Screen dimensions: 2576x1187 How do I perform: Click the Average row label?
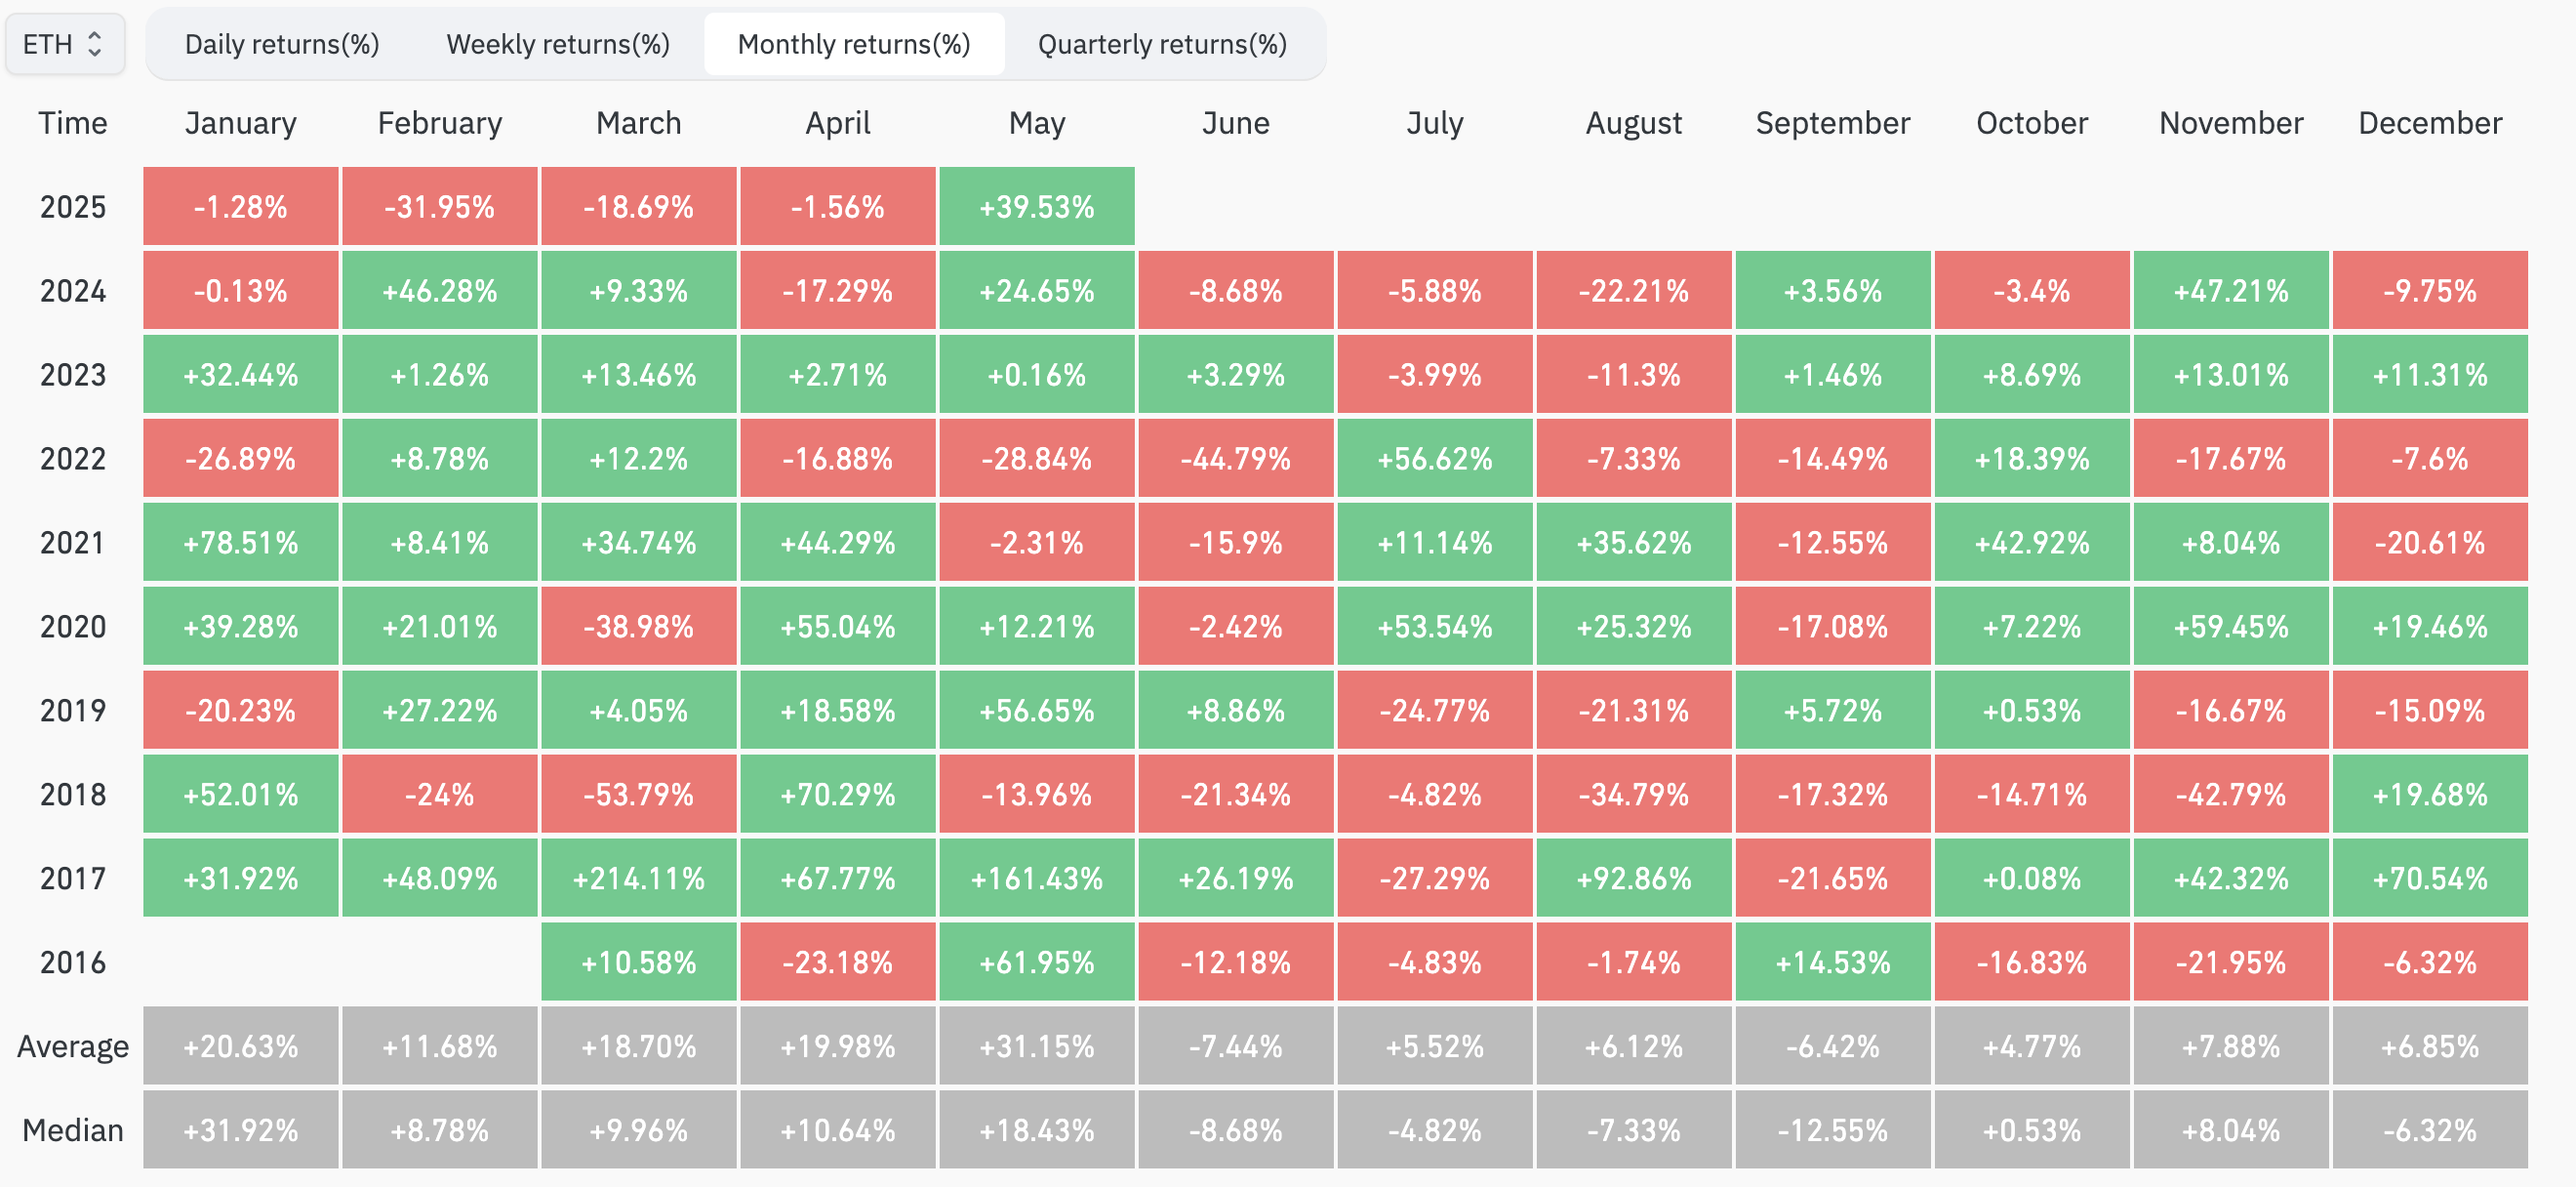click(73, 1046)
